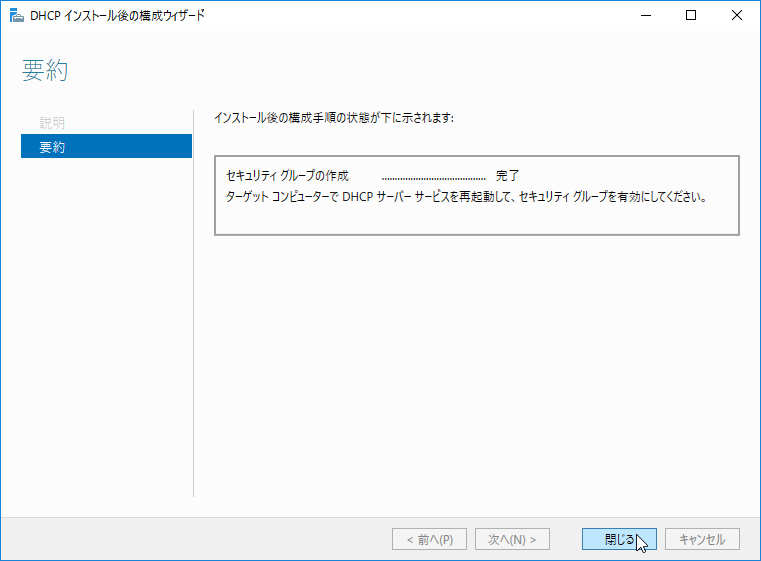
Task: Close the wizard using the X icon
Action: pos(736,16)
